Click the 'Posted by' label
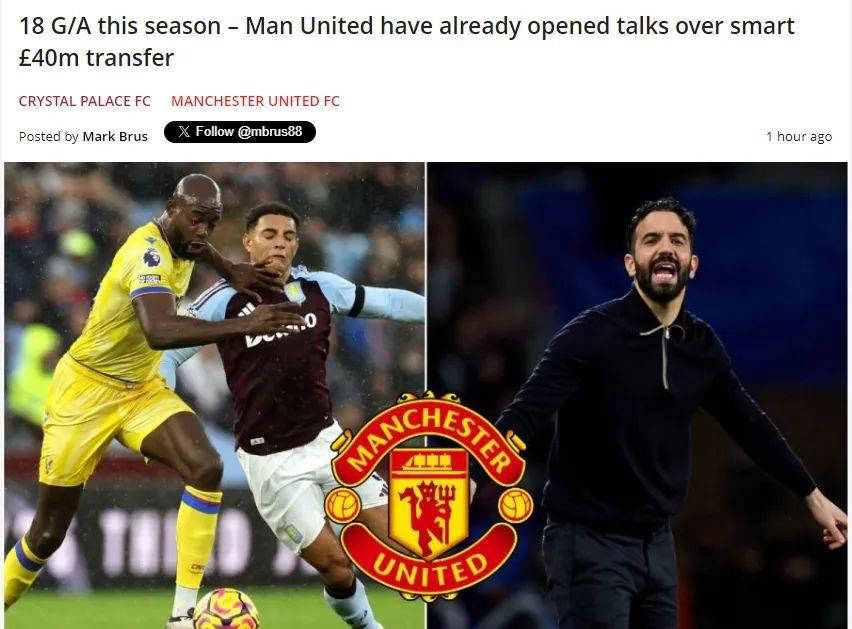The width and height of the screenshot is (852, 629). coord(48,136)
